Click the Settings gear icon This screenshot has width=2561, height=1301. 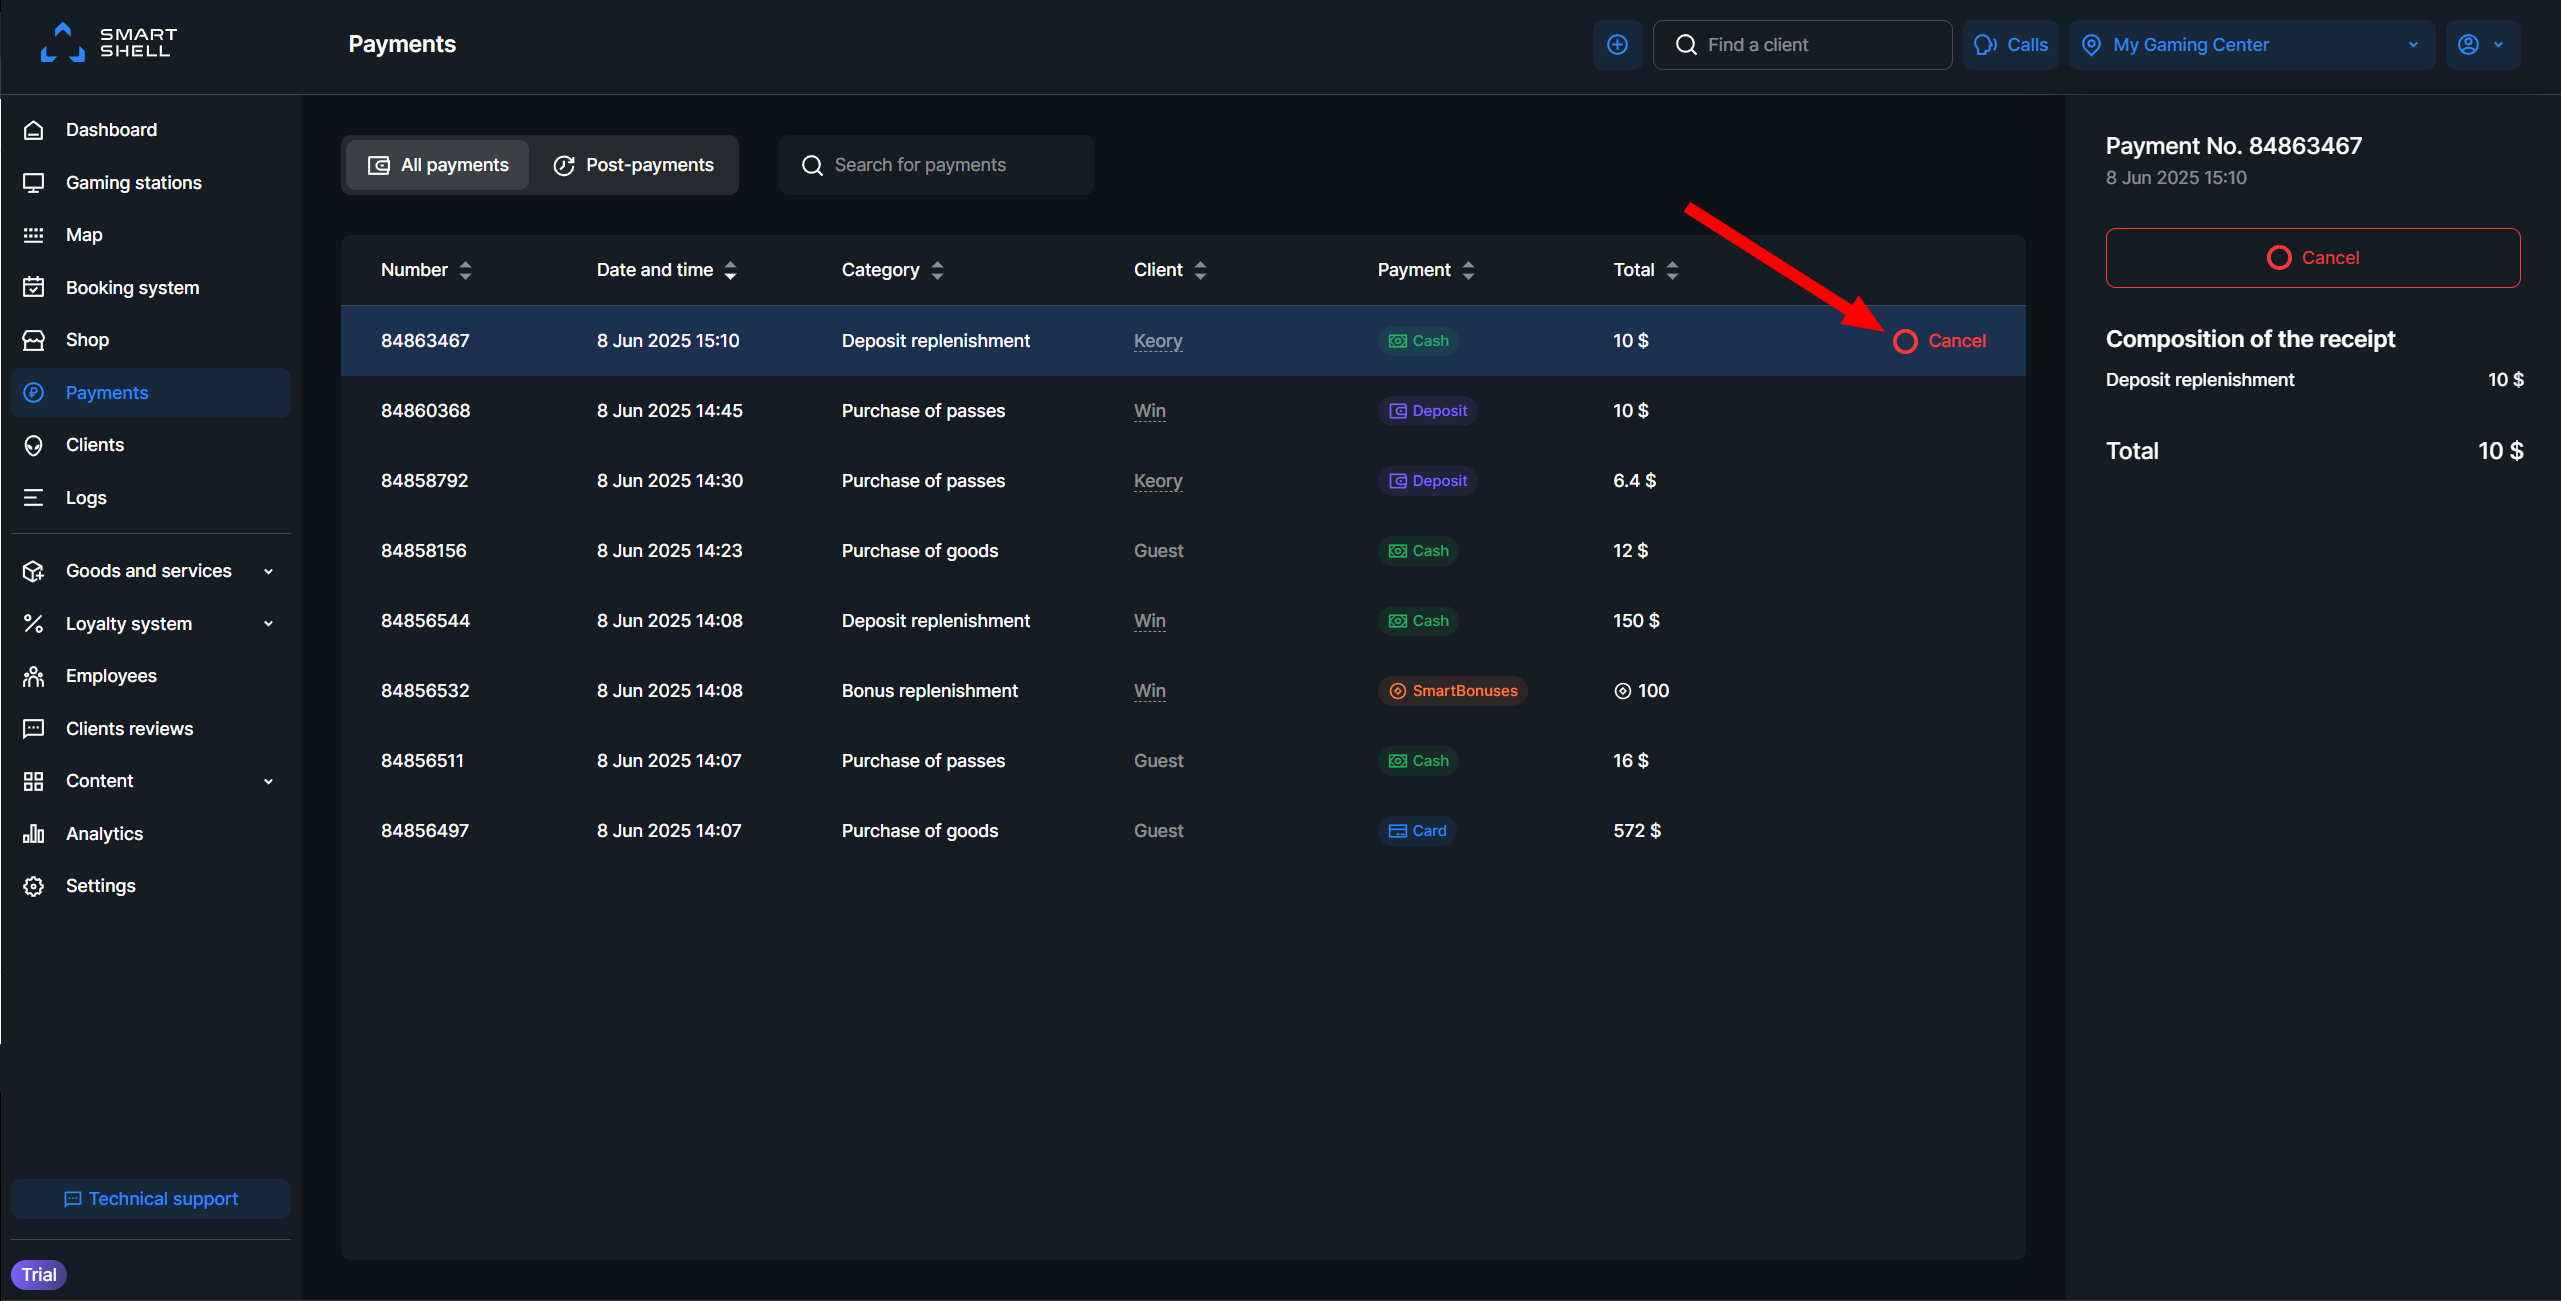point(34,886)
